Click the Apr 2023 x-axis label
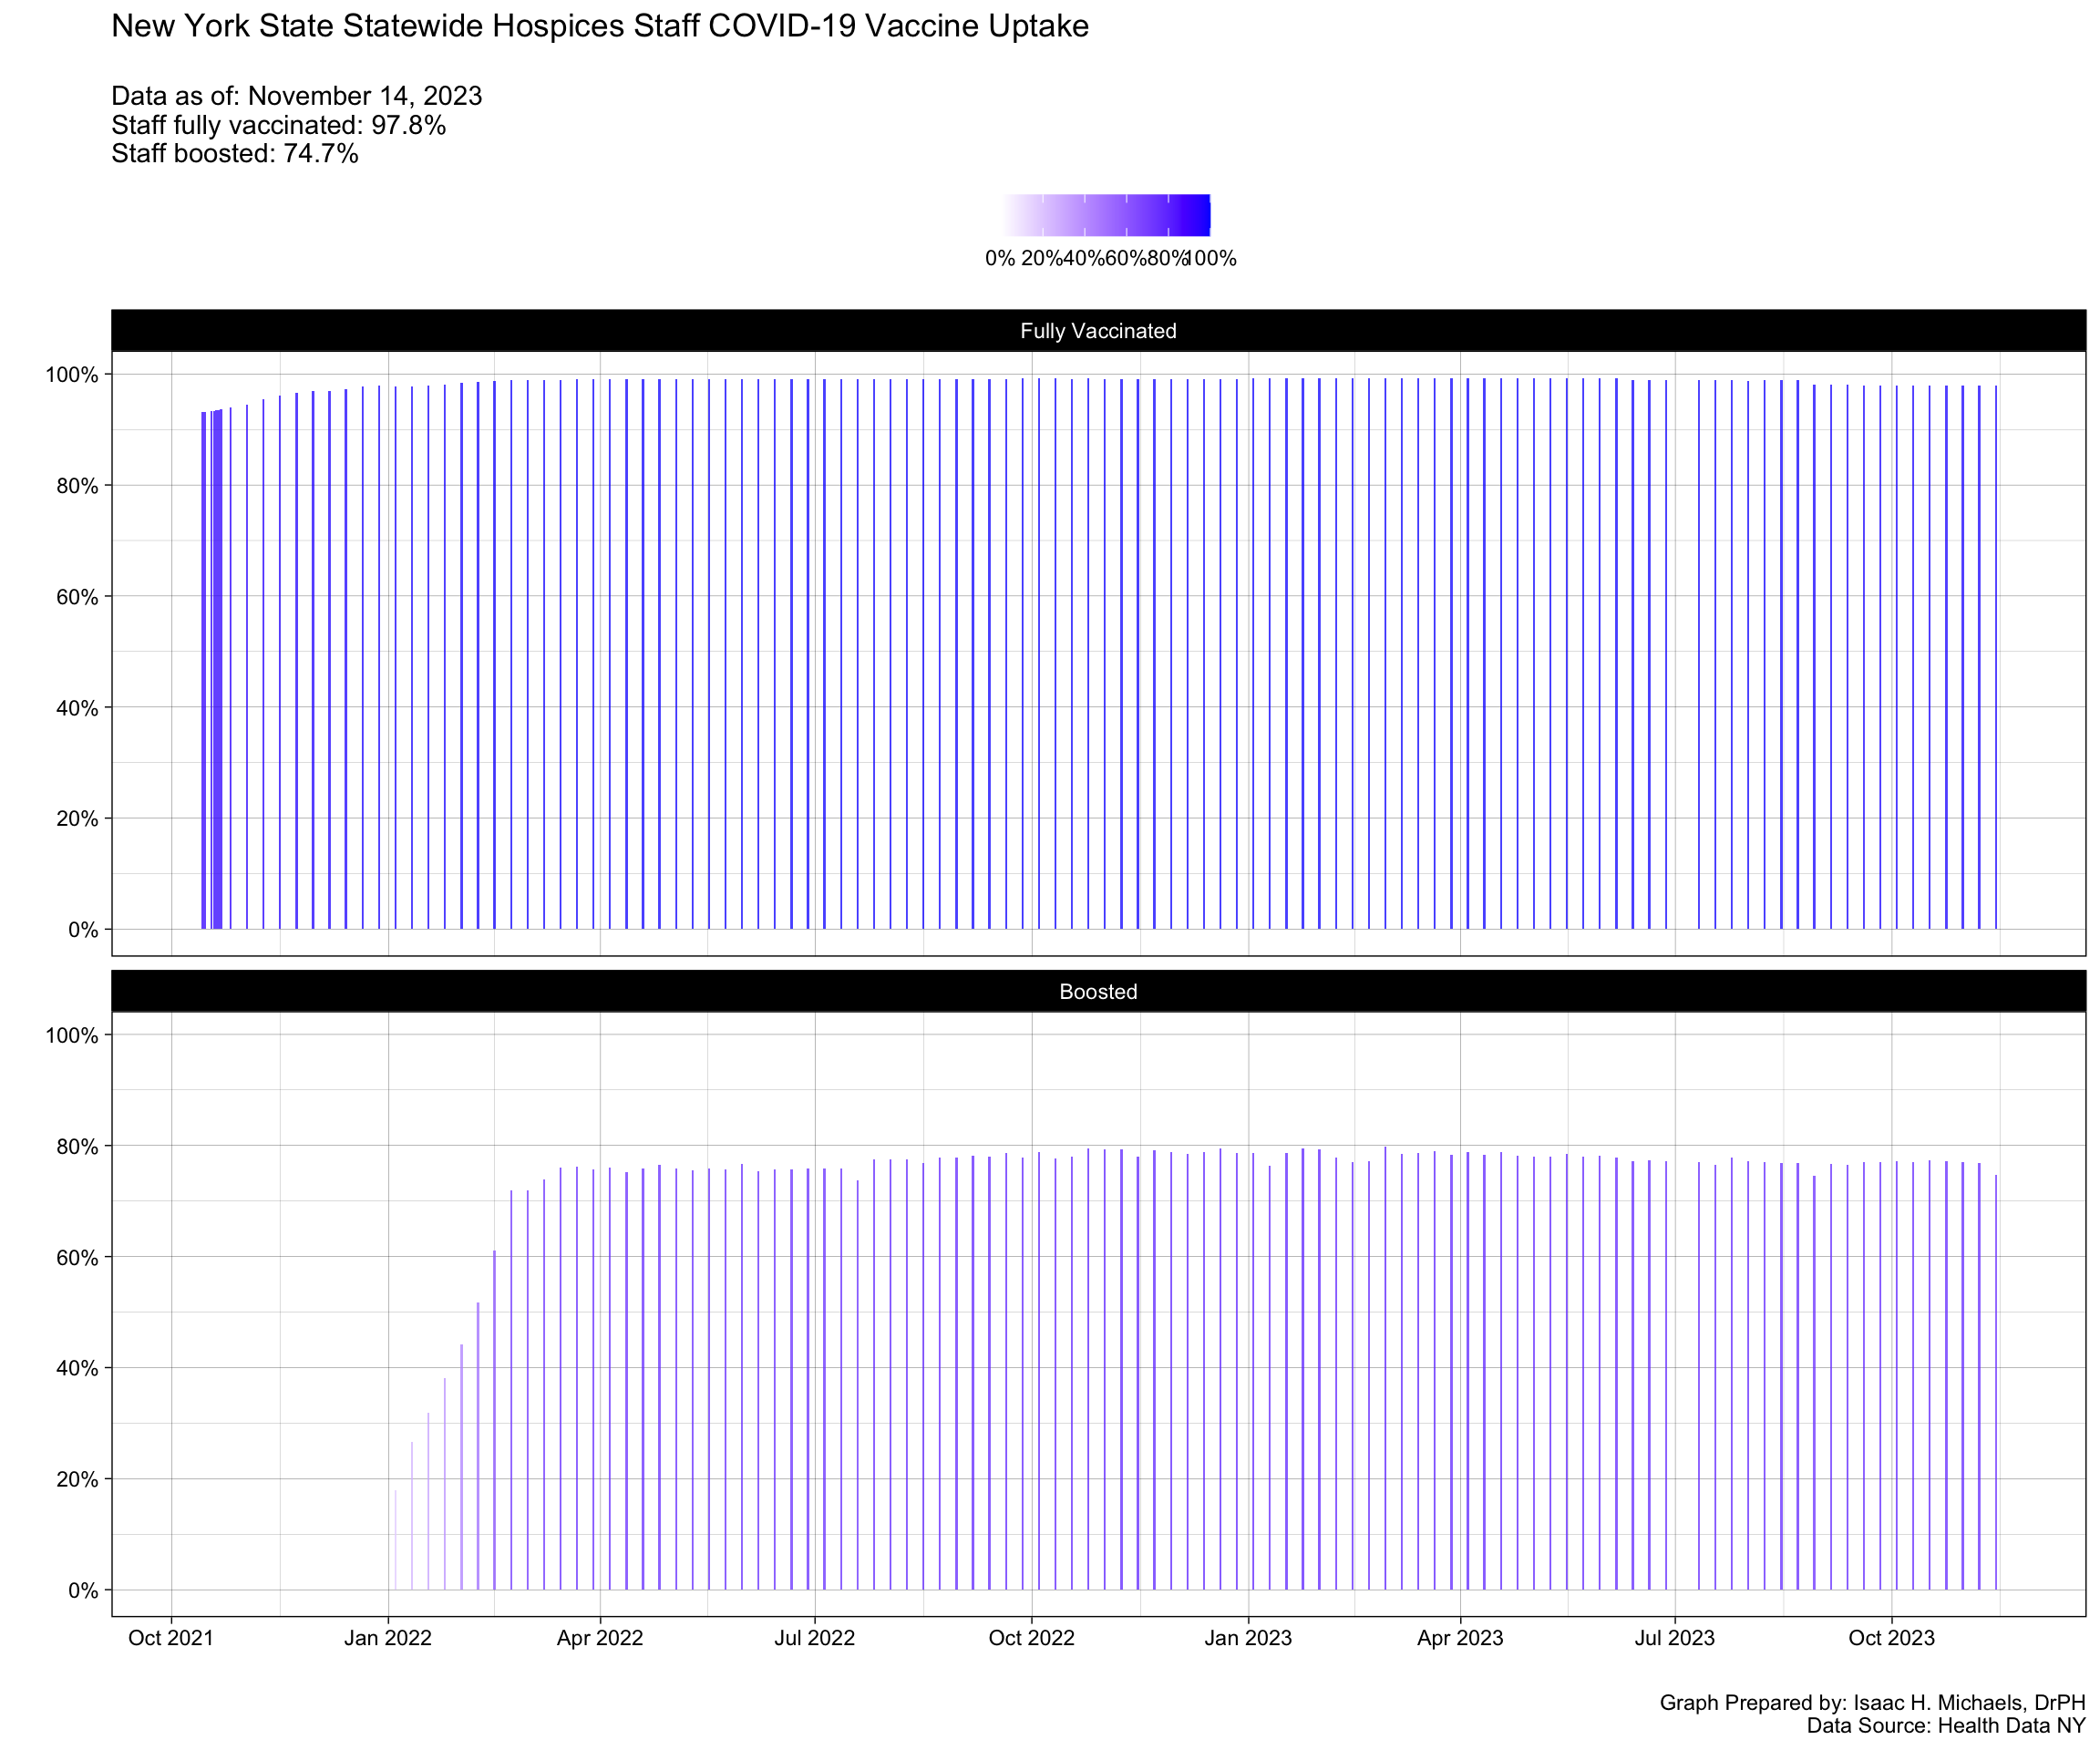2100x1750 pixels. tap(1460, 1638)
